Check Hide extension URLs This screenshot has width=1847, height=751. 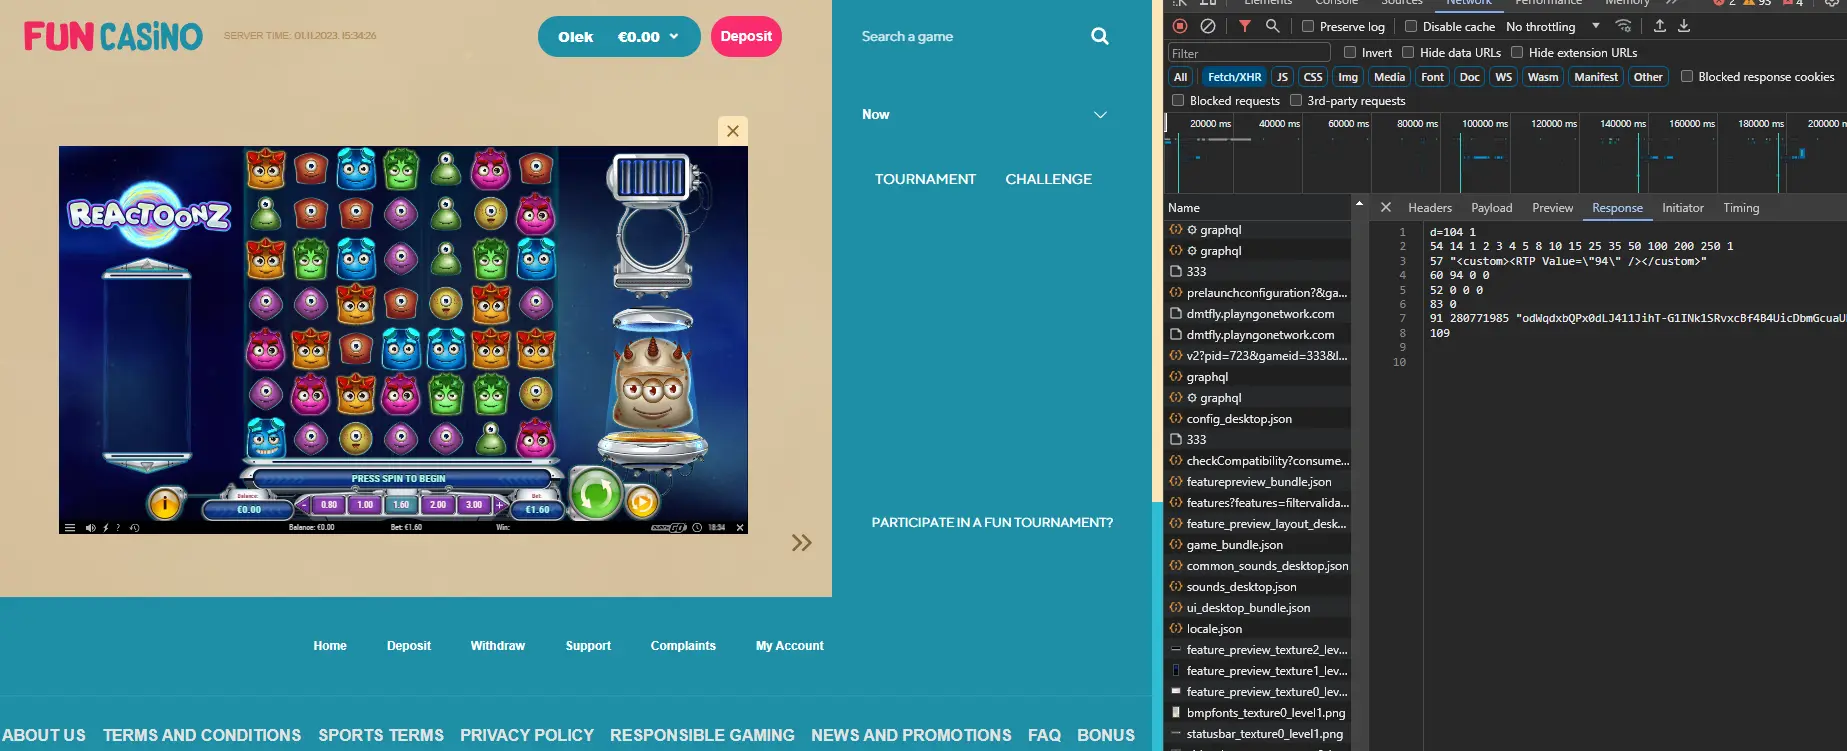click(x=1517, y=52)
